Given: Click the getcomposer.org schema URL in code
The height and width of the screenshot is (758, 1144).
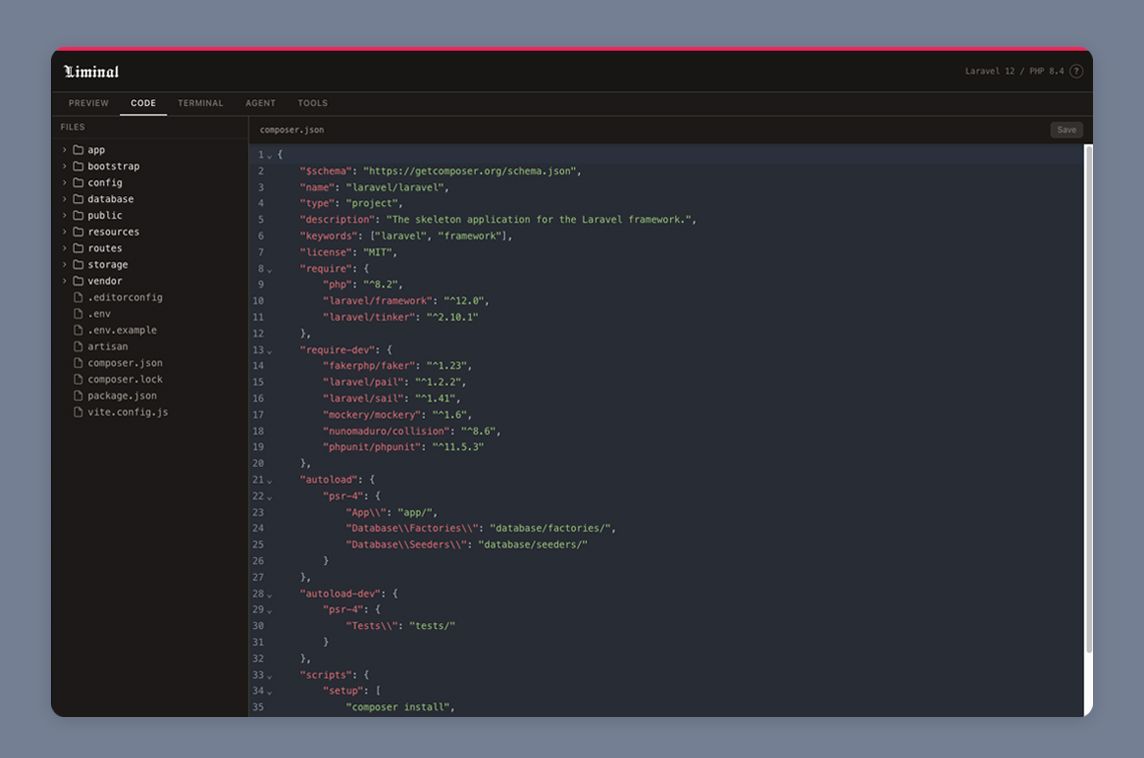Looking at the screenshot, I should pyautogui.click(x=472, y=171).
